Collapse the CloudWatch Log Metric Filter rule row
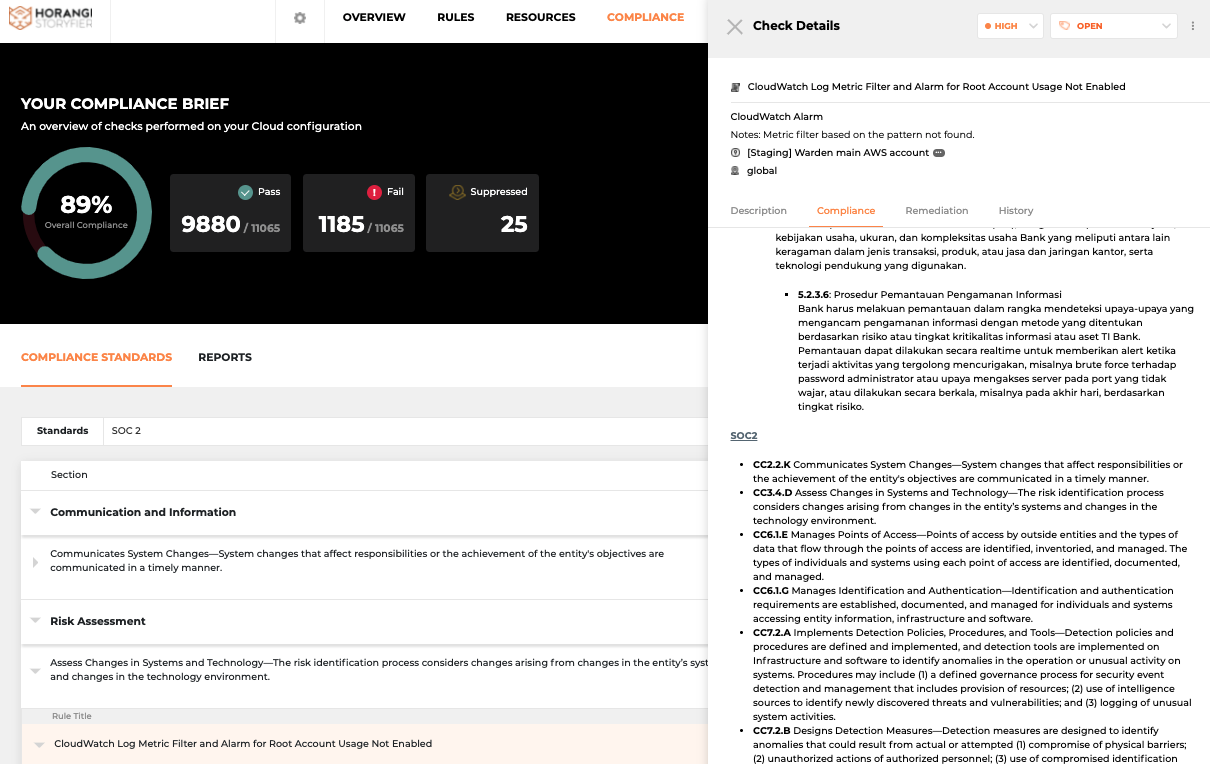Viewport: 1210px width, 764px height. click(x=39, y=744)
